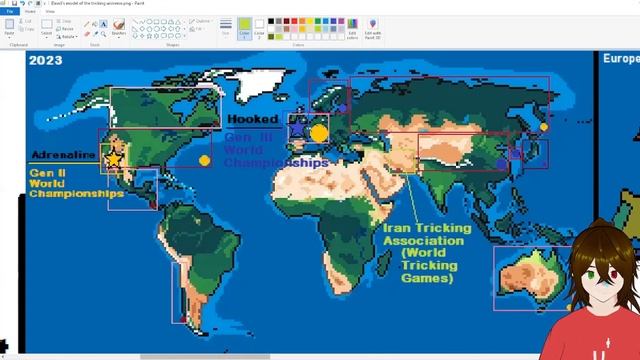Choose the Oval shape
The width and height of the screenshot is (640, 360).
point(149,22)
